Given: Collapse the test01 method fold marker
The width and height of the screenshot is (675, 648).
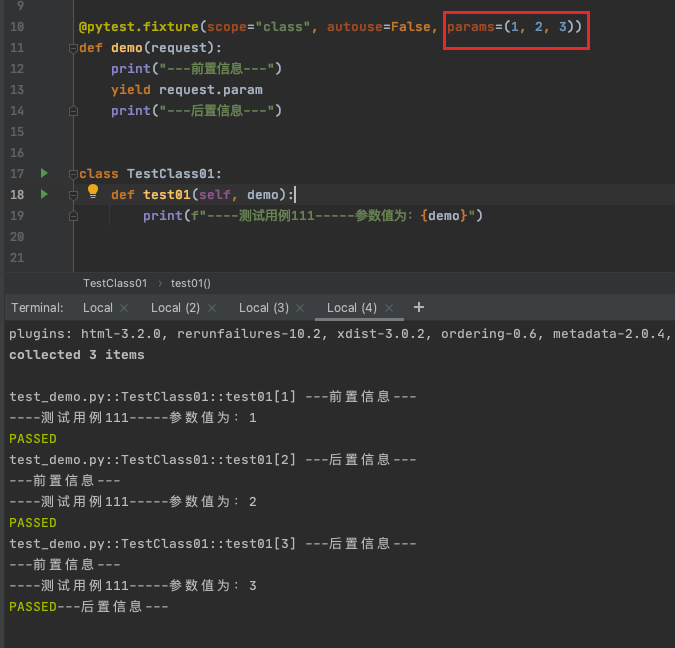Looking at the screenshot, I should point(73,195).
